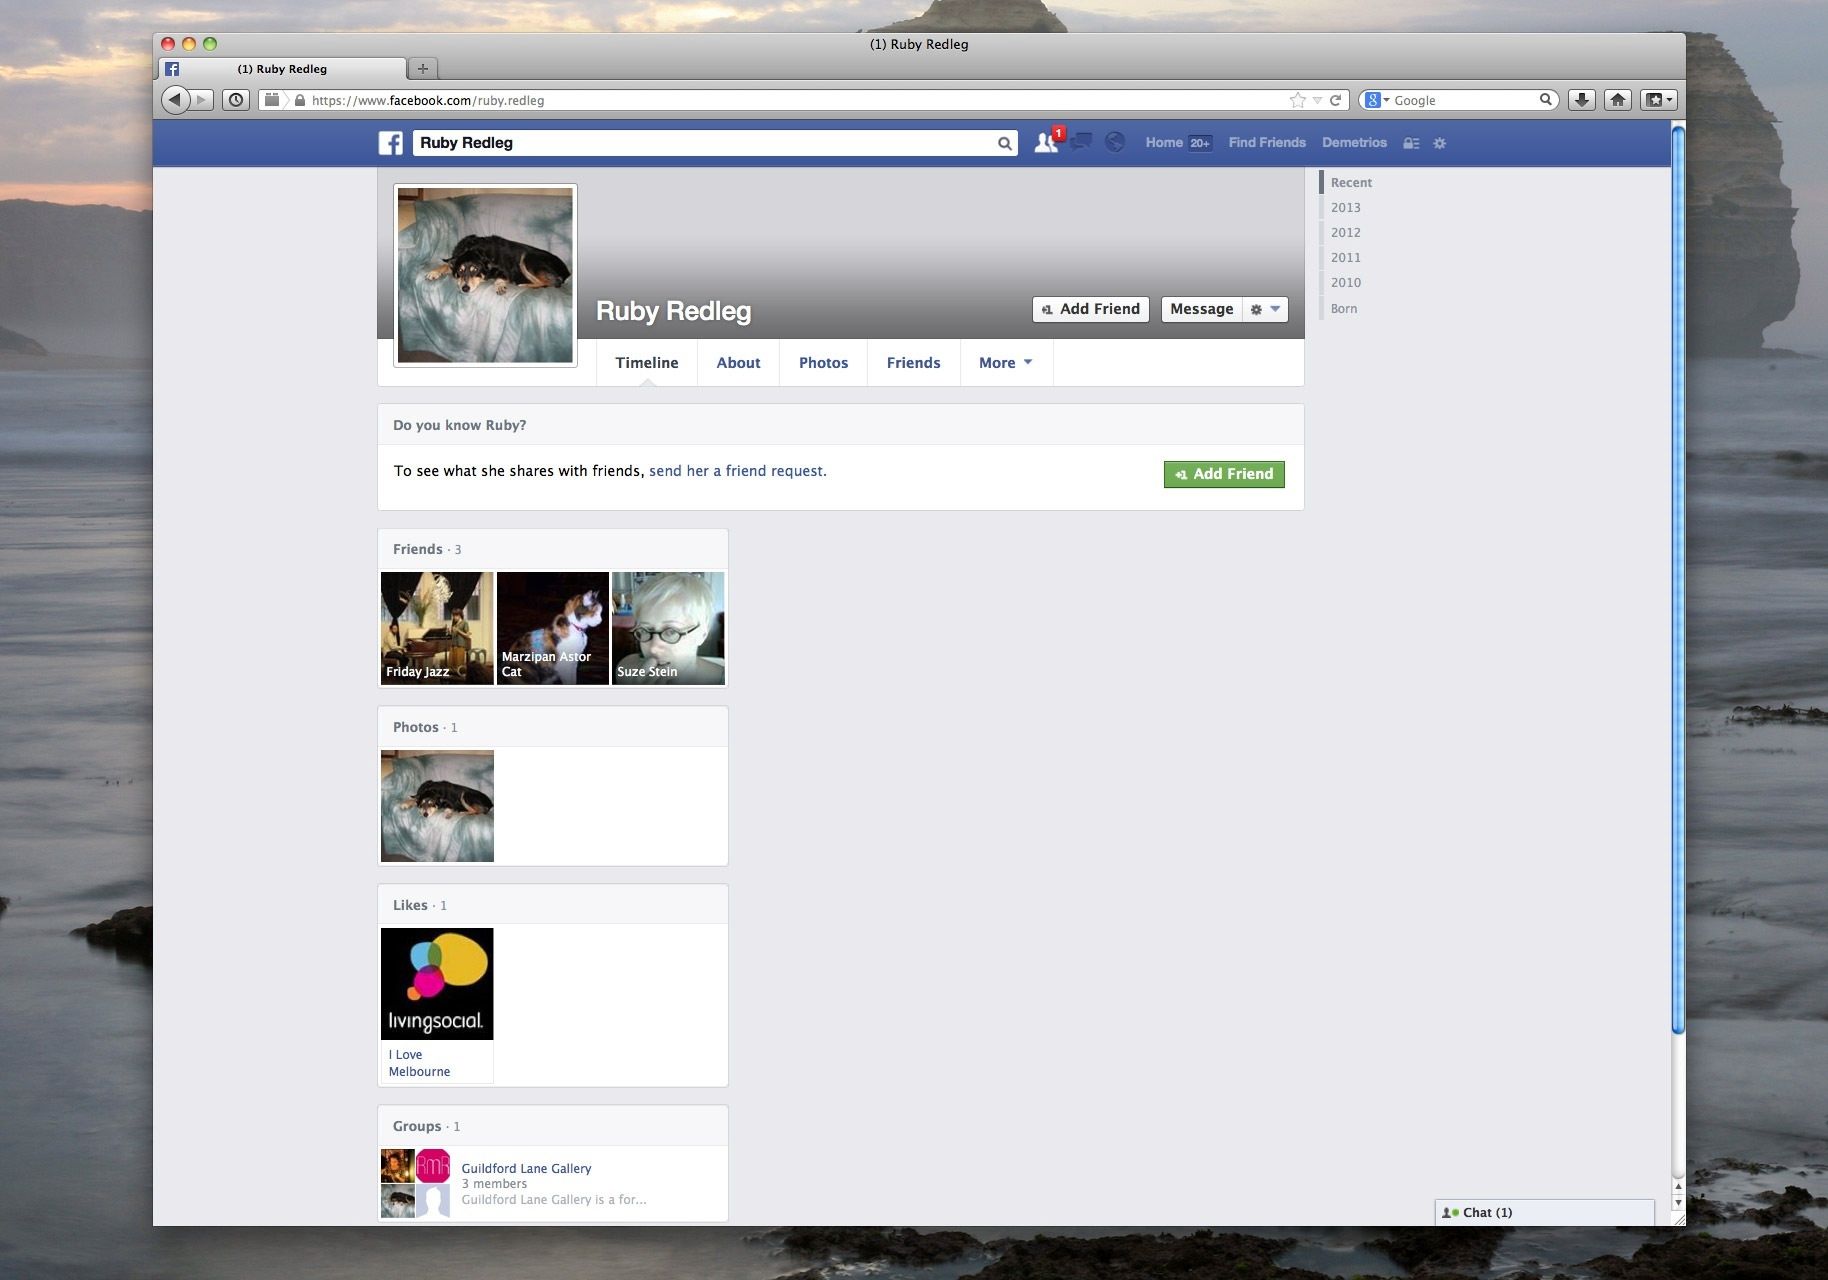Click the Guildford Lane Gallery group image
Viewport: 1828px width, 1280px height.
point(415,1183)
